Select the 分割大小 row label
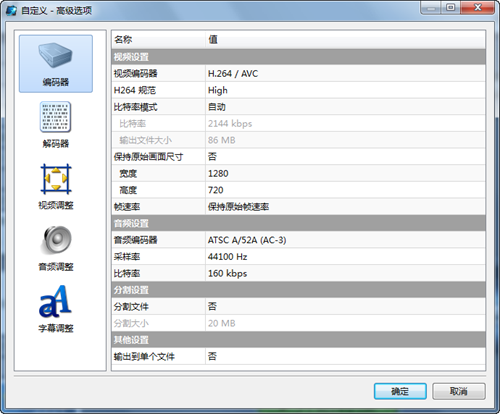Image resolution: width=500 pixels, height=414 pixels. click(131, 323)
